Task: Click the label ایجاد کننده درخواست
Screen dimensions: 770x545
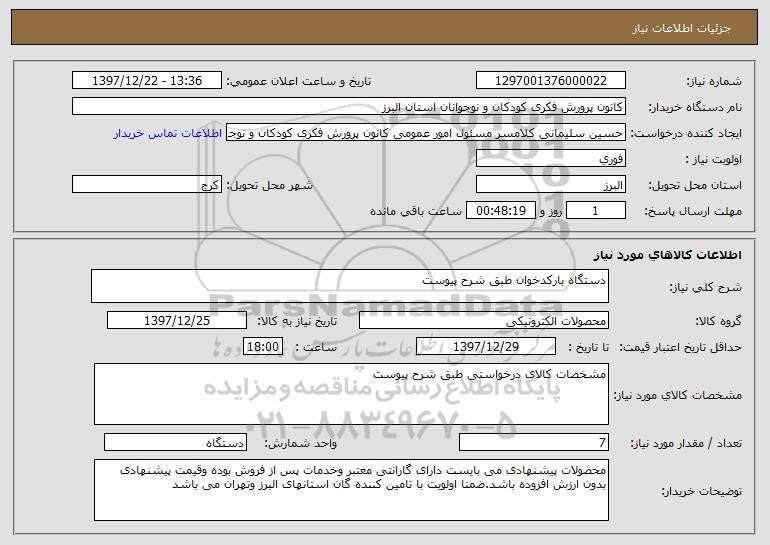Action: (x=686, y=134)
